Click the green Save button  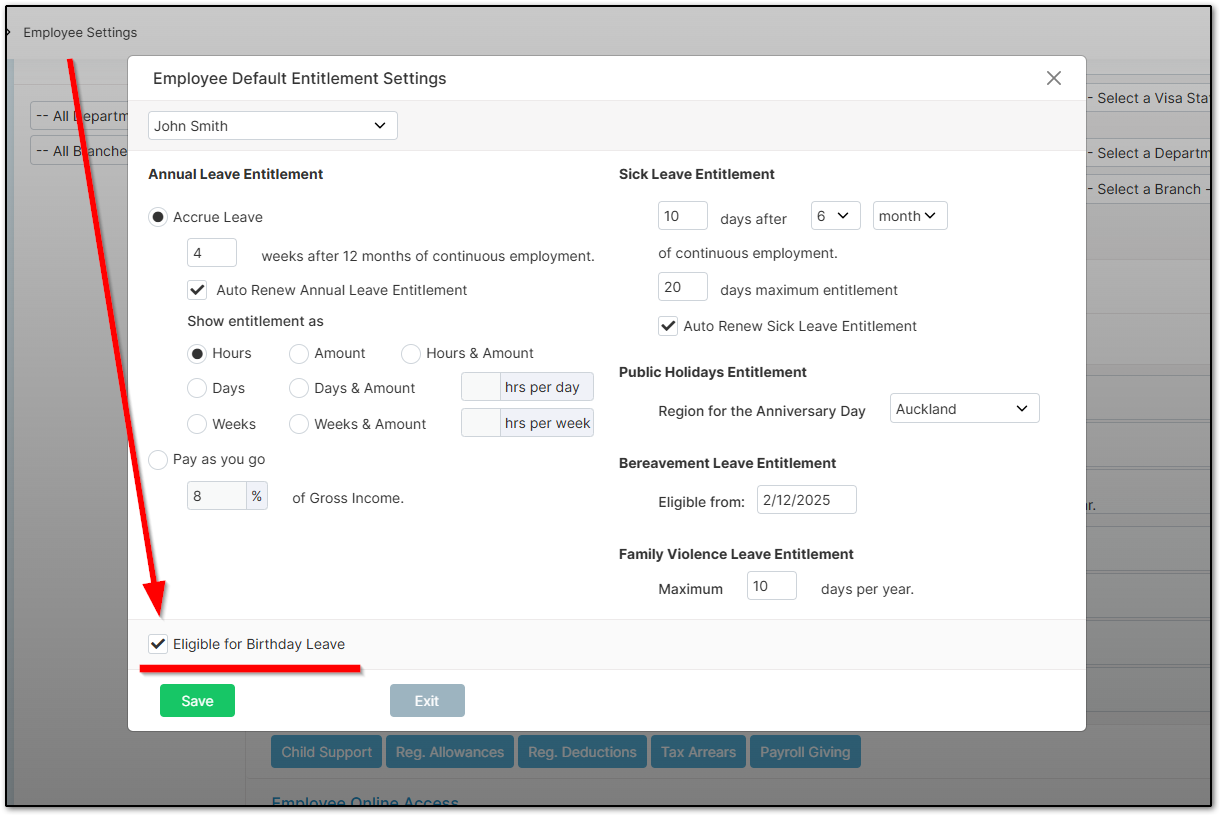pos(197,701)
